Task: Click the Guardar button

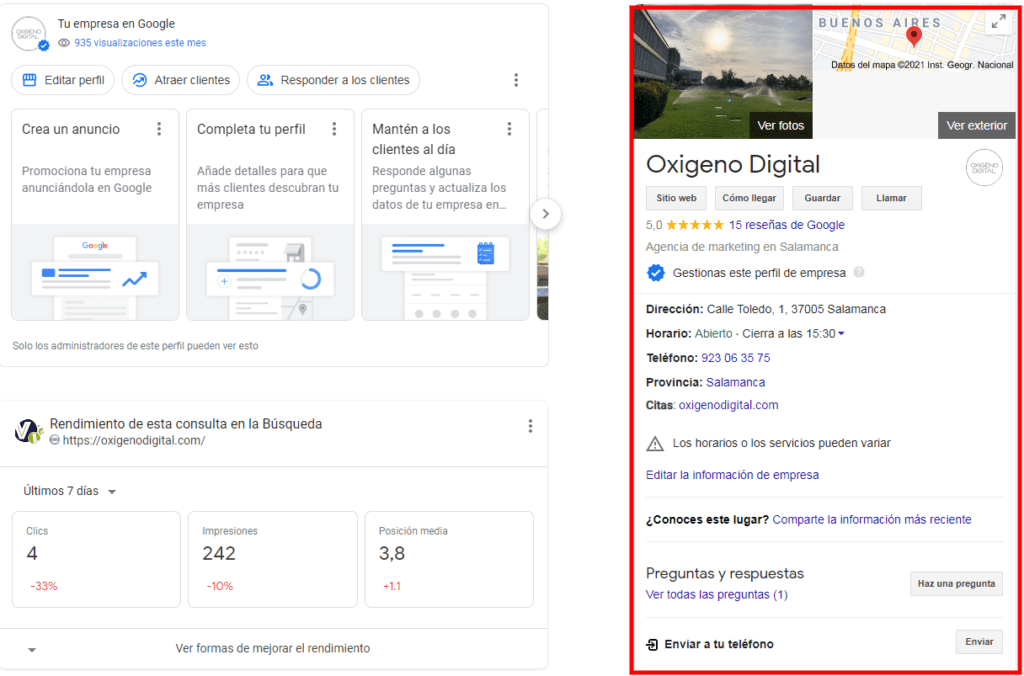Action: click(x=822, y=198)
